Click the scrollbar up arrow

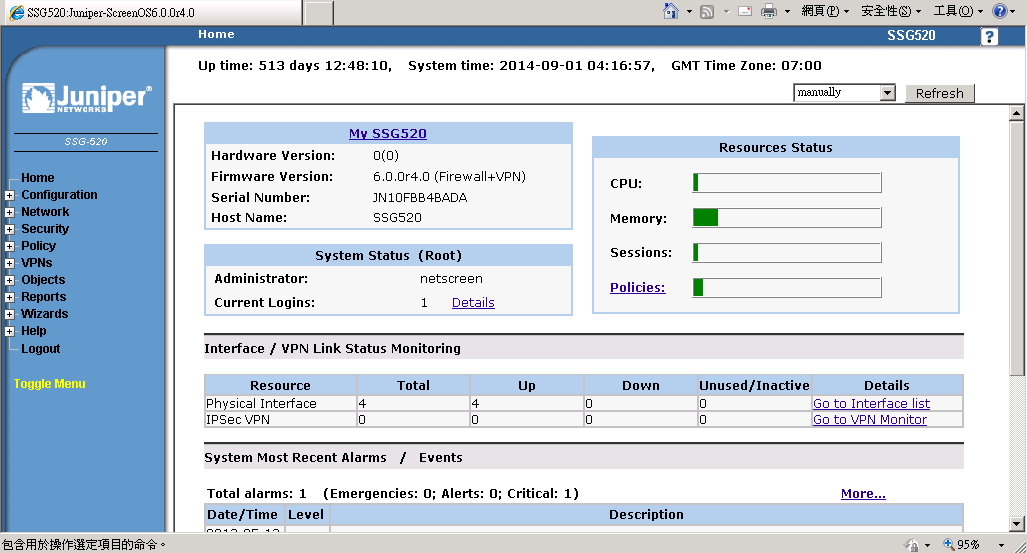coord(1016,113)
